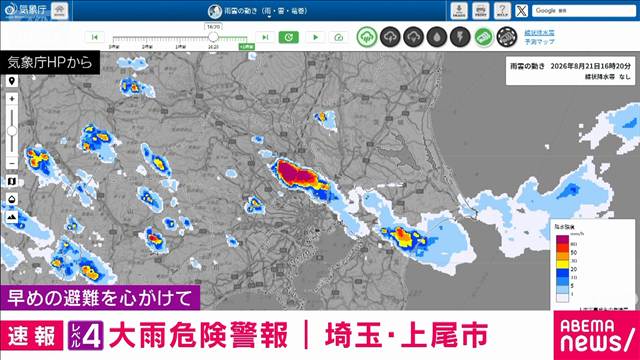The width and height of the screenshot is (640, 360).
Task: Zoom in with the map plus button
Action: point(12,99)
